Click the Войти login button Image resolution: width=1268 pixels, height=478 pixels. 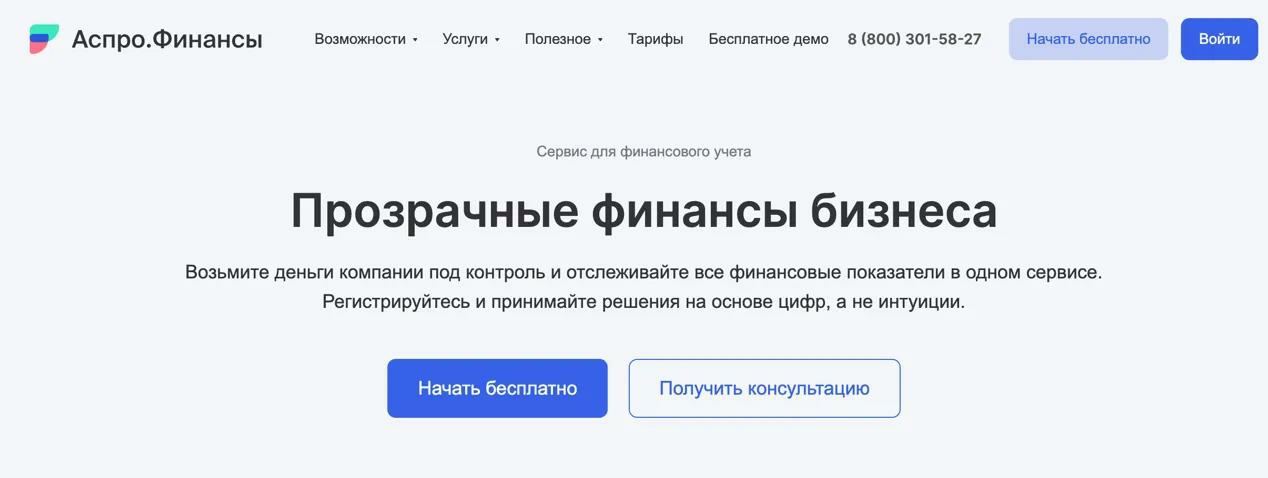tap(1219, 39)
